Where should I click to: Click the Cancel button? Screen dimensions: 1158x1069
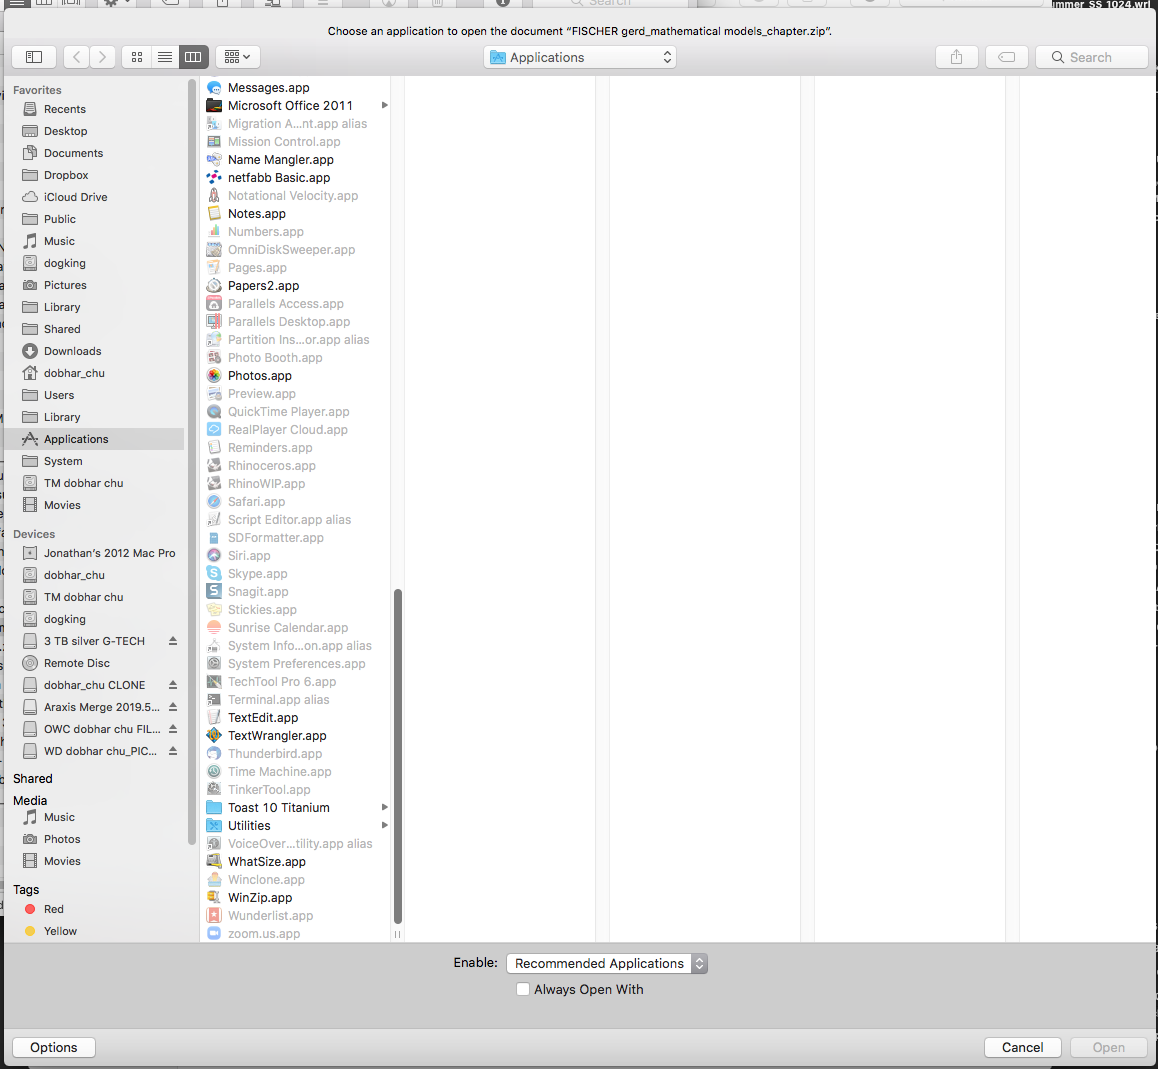coord(1023,1048)
